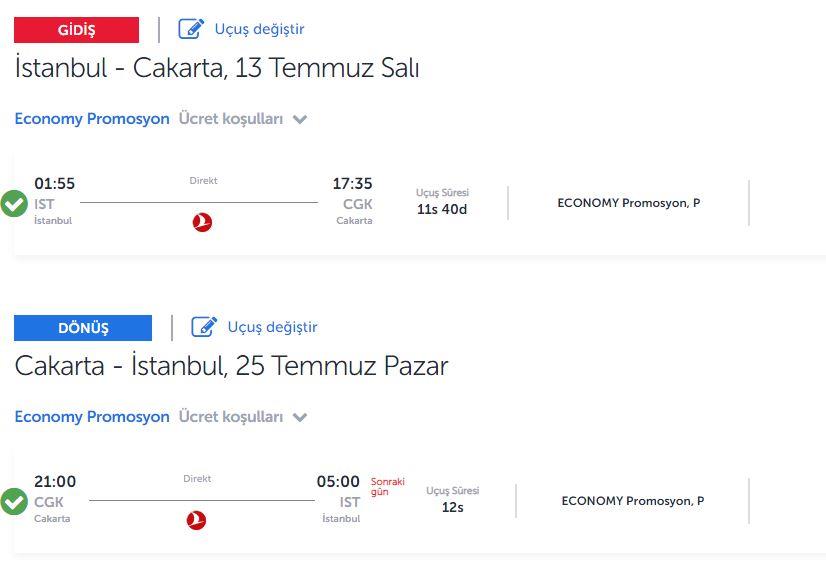Select the blue DÖNÜŞ tab
The width and height of the screenshot is (826, 568).
click(x=83, y=328)
